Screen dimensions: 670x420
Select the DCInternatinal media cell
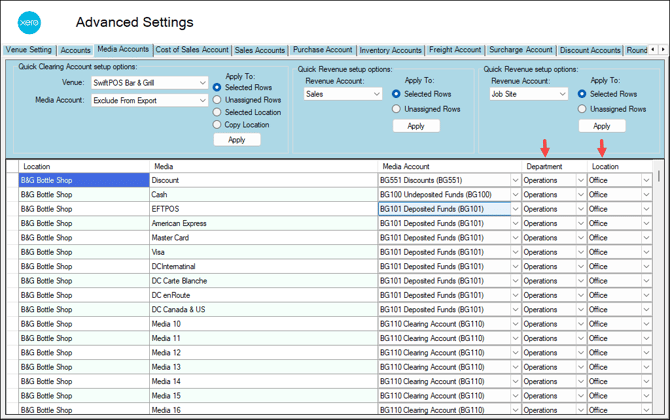pos(263,267)
